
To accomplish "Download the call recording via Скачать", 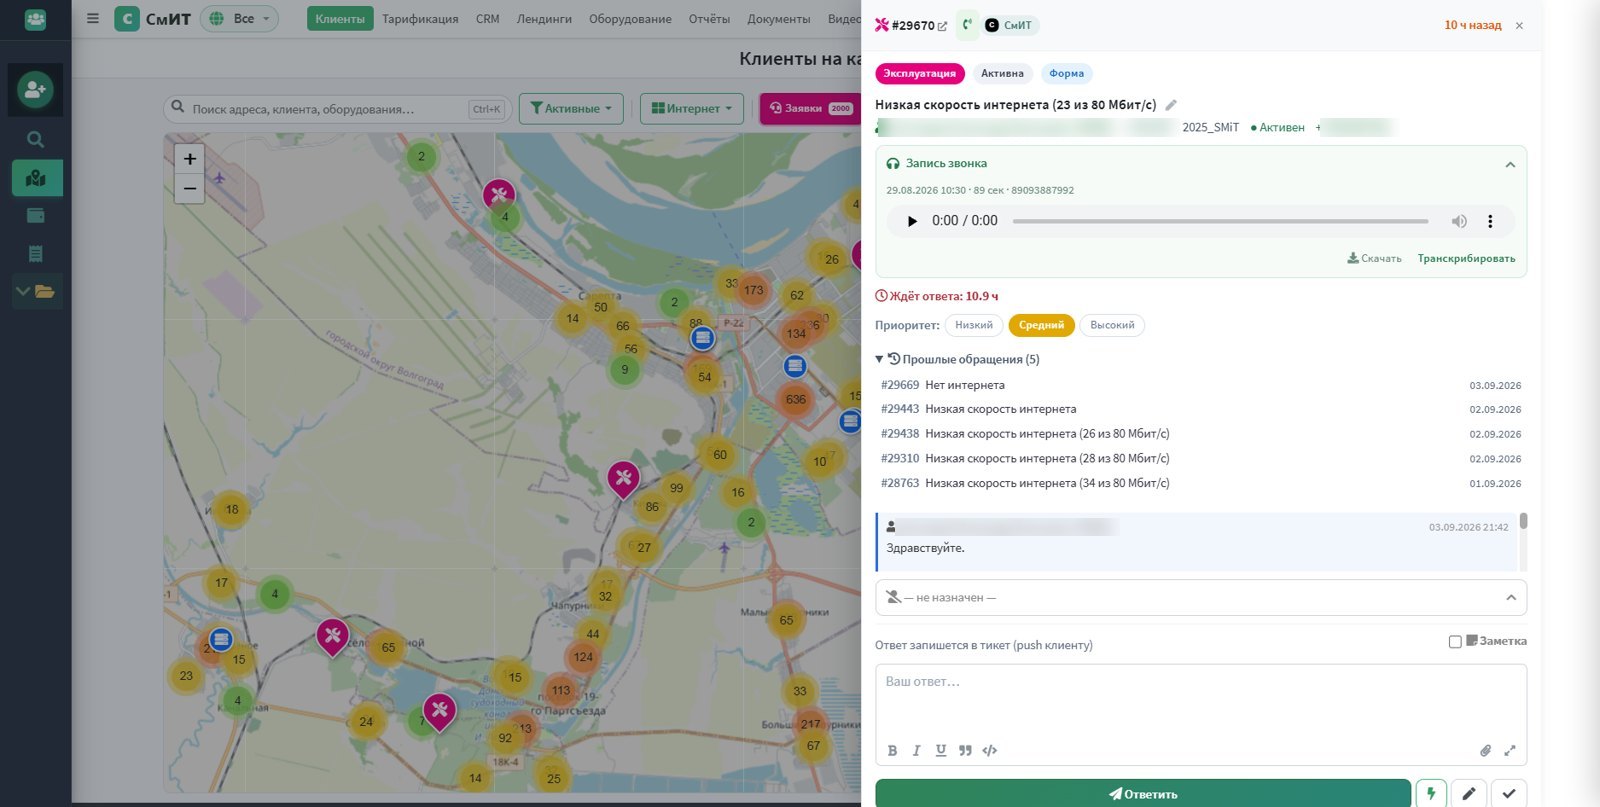I will 1374,258.
